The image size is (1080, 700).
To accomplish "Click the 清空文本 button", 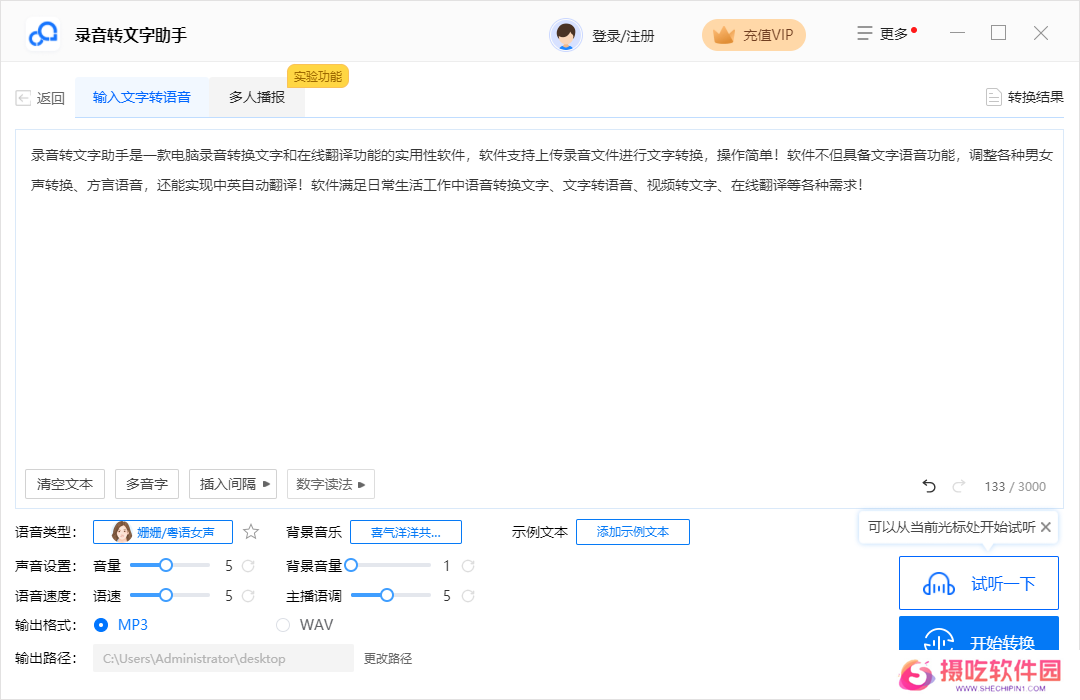I will point(65,484).
